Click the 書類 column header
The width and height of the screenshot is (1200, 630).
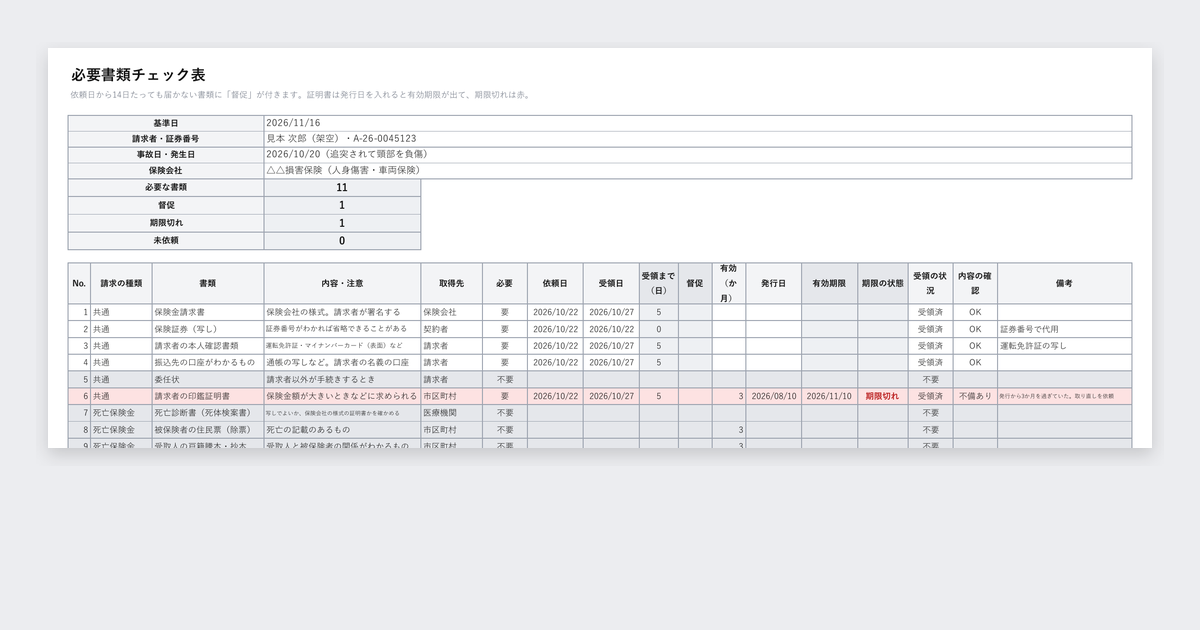(x=208, y=284)
